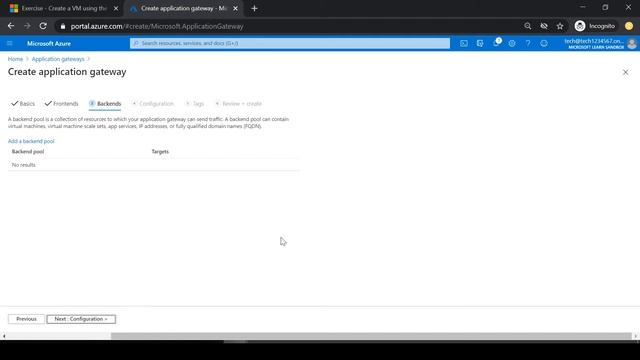This screenshot has width=640, height=360.
Task: Click the browser Back arrow
Action: point(11,26)
